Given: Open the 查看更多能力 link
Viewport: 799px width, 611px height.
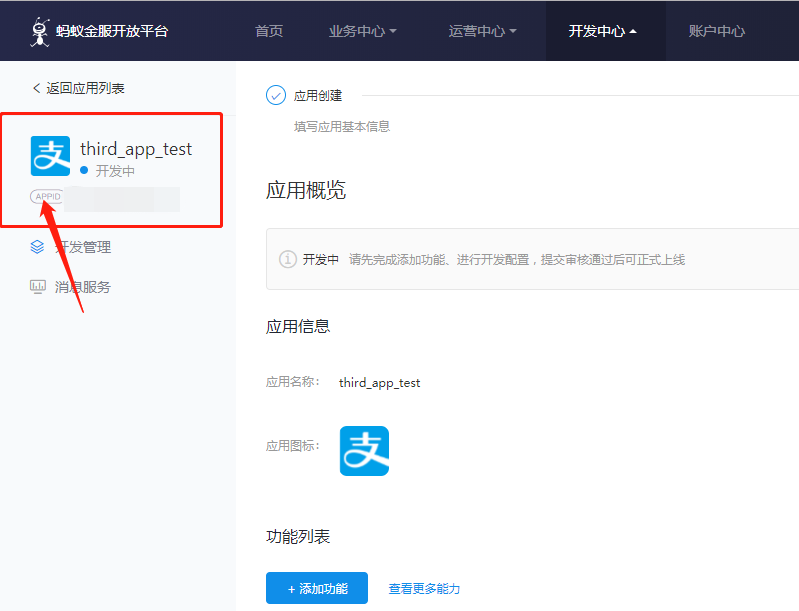Looking at the screenshot, I should 424,589.
